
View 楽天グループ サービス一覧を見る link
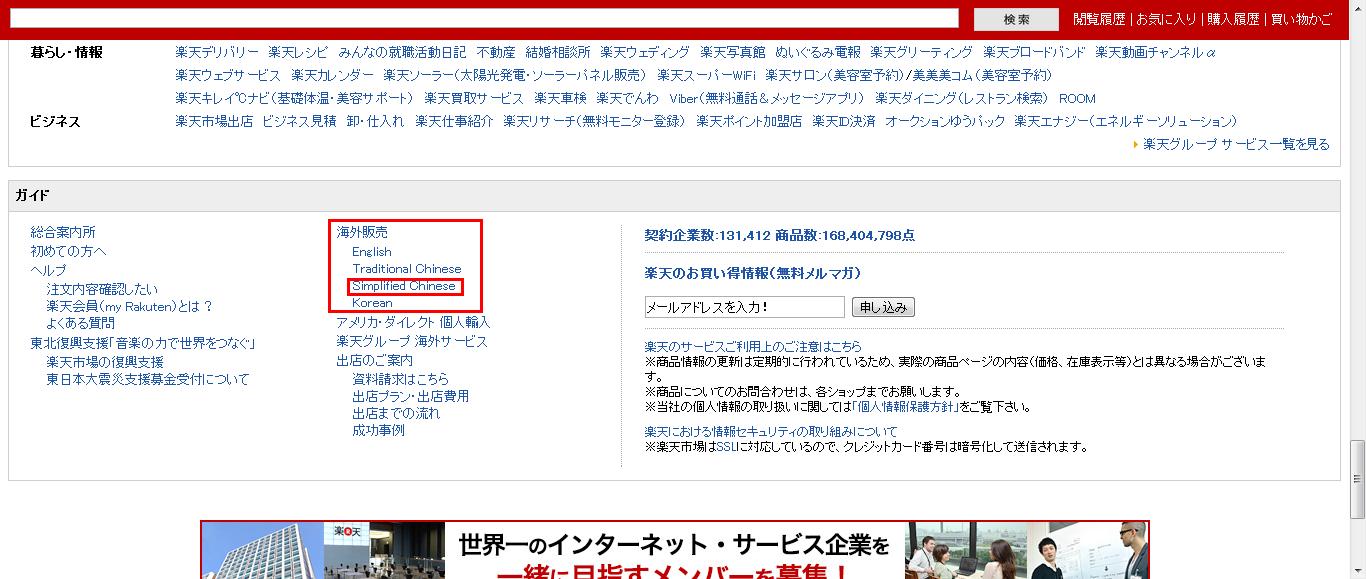(x=1236, y=144)
